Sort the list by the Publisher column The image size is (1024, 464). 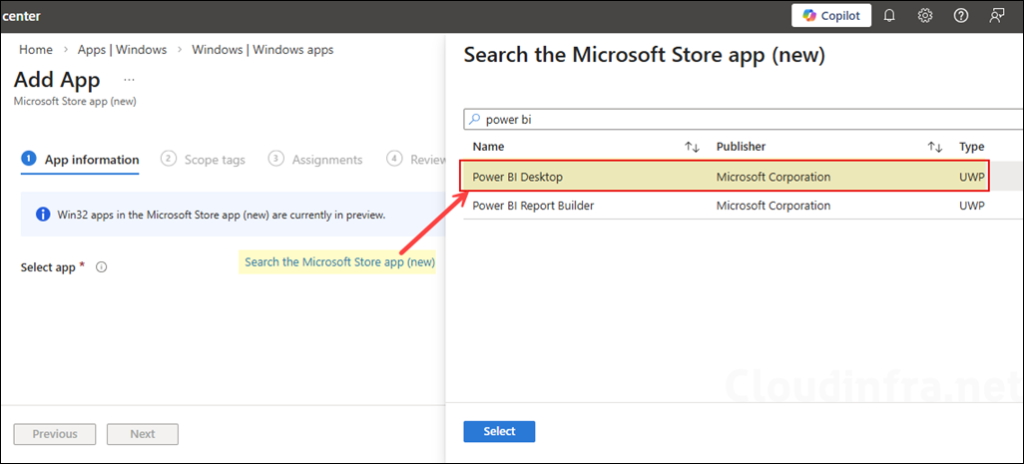pos(741,147)
